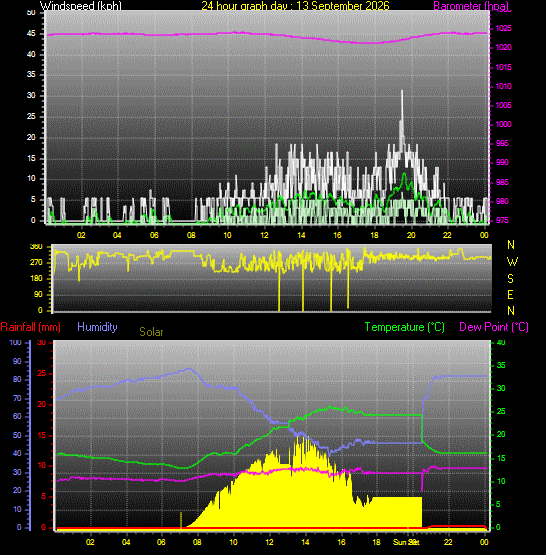Click the Sun Set marker on bottom axis
546x555 pixels.
(x=406, y=542)
